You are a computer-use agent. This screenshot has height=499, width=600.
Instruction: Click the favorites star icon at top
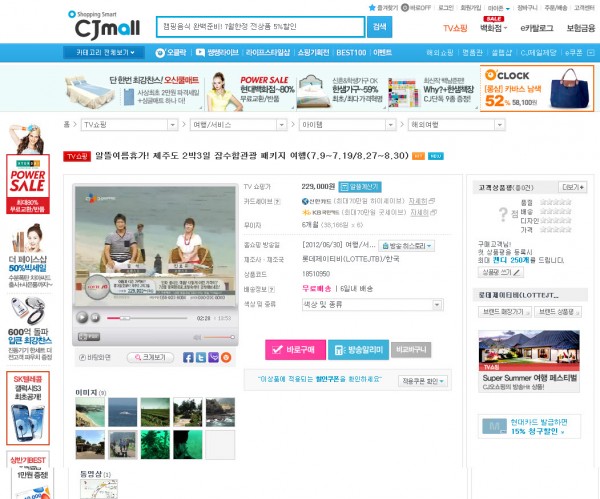click(x=372, y=8)
